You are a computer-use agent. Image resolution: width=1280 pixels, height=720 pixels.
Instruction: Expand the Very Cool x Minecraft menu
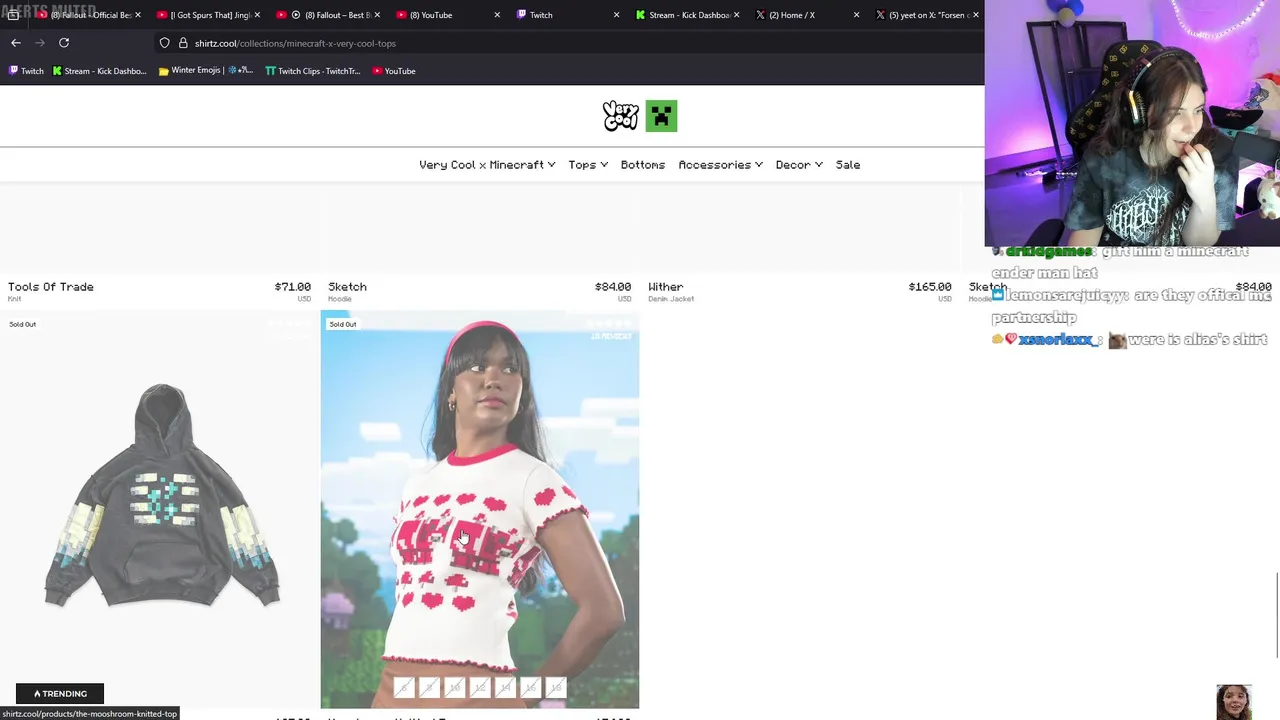tap(487, 165)
